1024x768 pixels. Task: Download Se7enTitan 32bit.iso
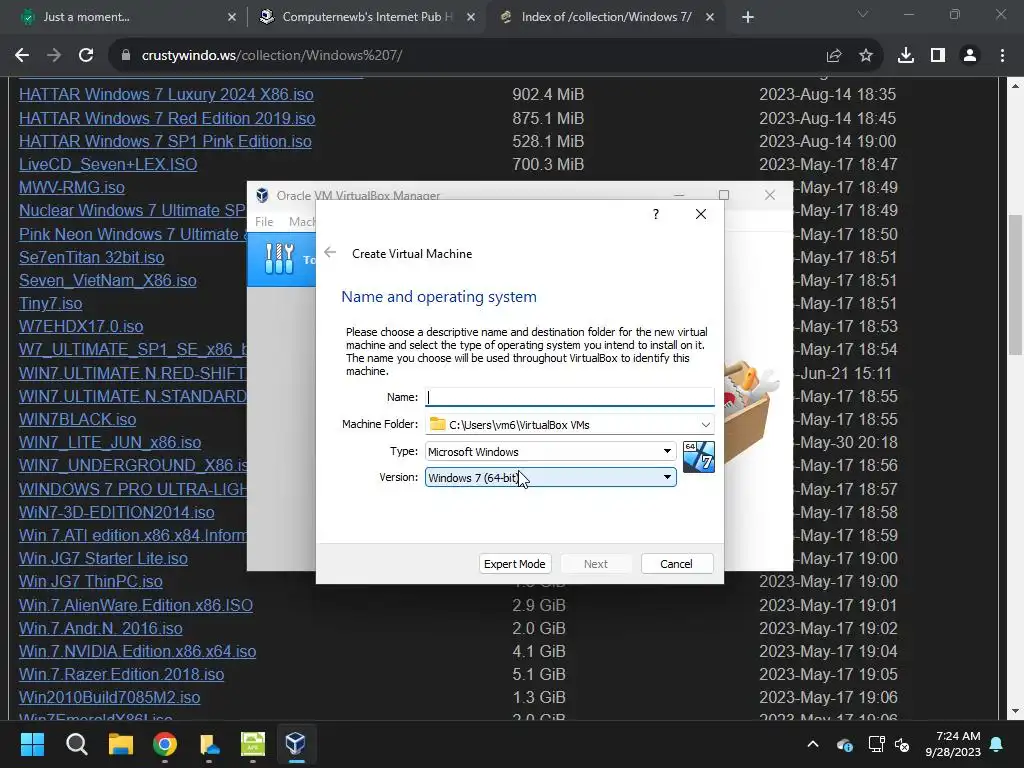pyautogui.click(x=91, y=257)
